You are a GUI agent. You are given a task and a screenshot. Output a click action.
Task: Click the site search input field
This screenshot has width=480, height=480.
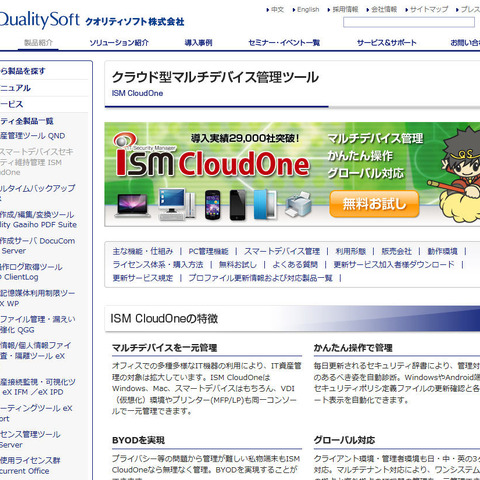pos(409,22)
